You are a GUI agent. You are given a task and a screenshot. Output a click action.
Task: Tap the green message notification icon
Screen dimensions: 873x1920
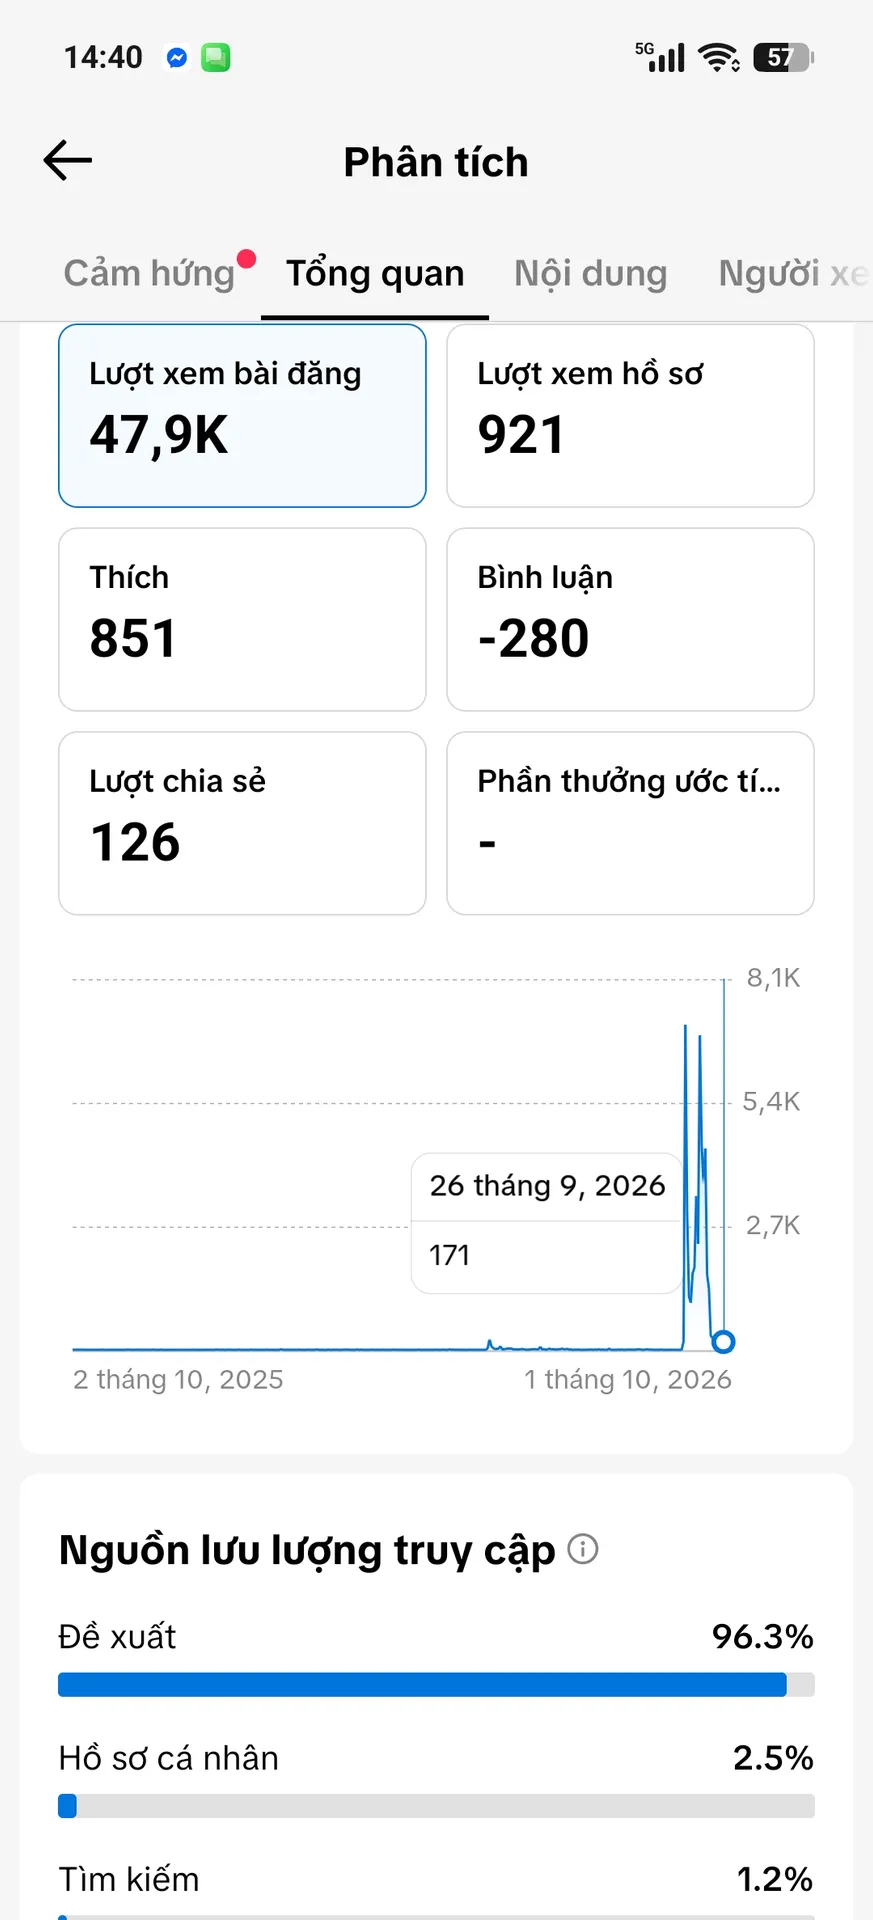(216, 58)
